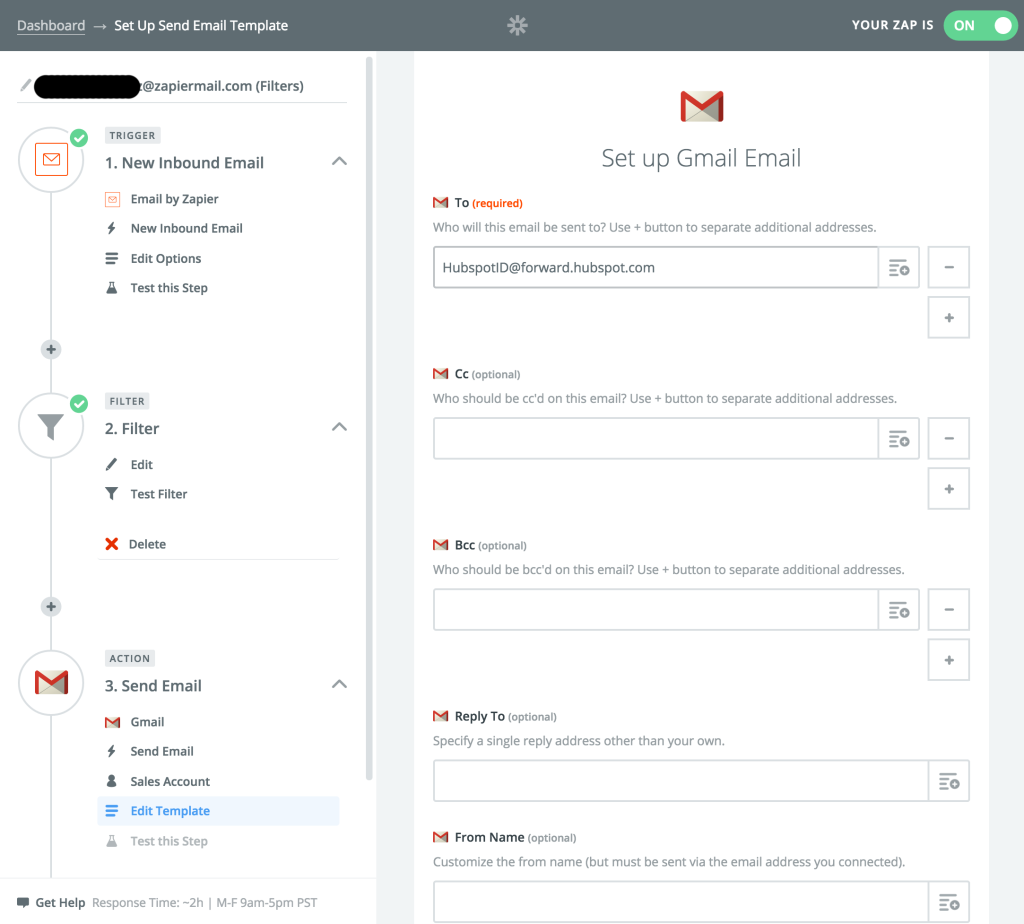
Task: Open Edit Options in trigger step
Action: [x=166, y=259]
